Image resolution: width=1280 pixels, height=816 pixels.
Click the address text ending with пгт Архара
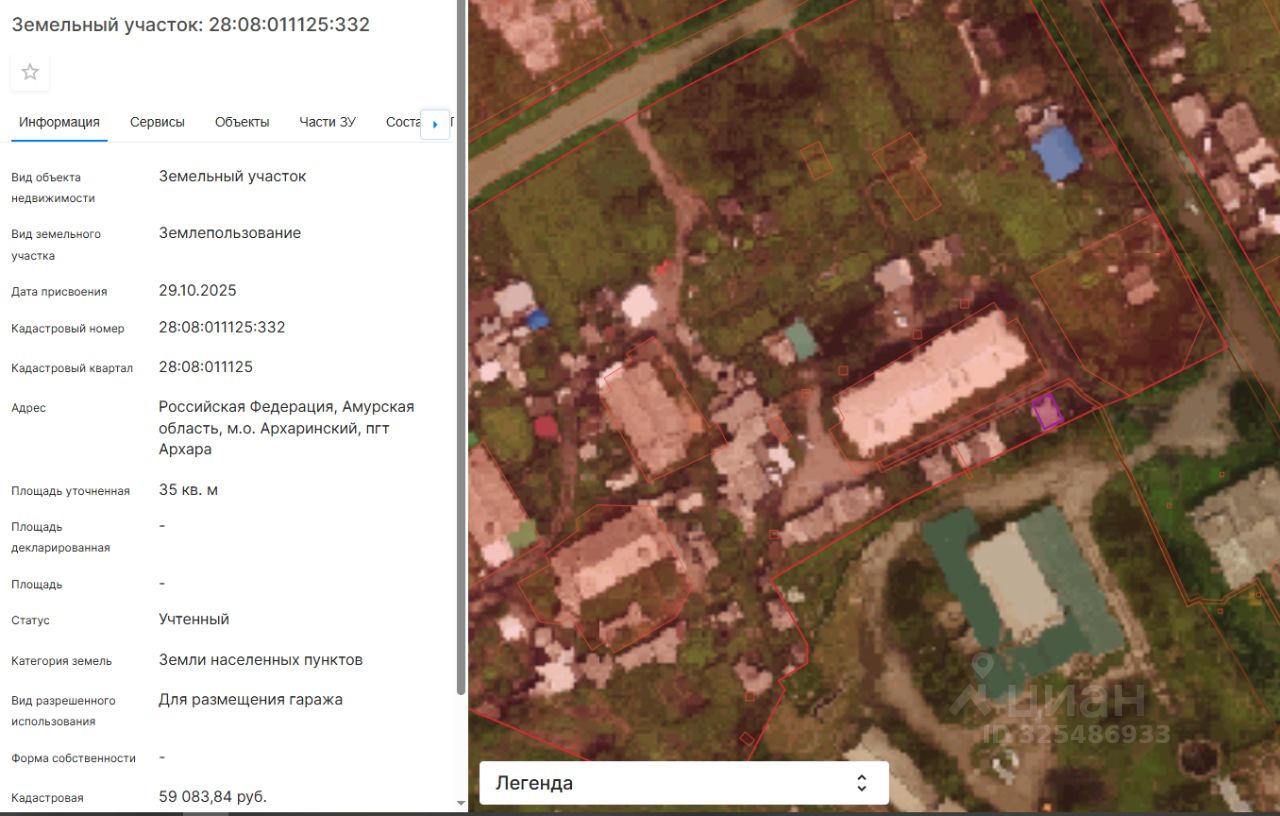(x=286, y=428)
